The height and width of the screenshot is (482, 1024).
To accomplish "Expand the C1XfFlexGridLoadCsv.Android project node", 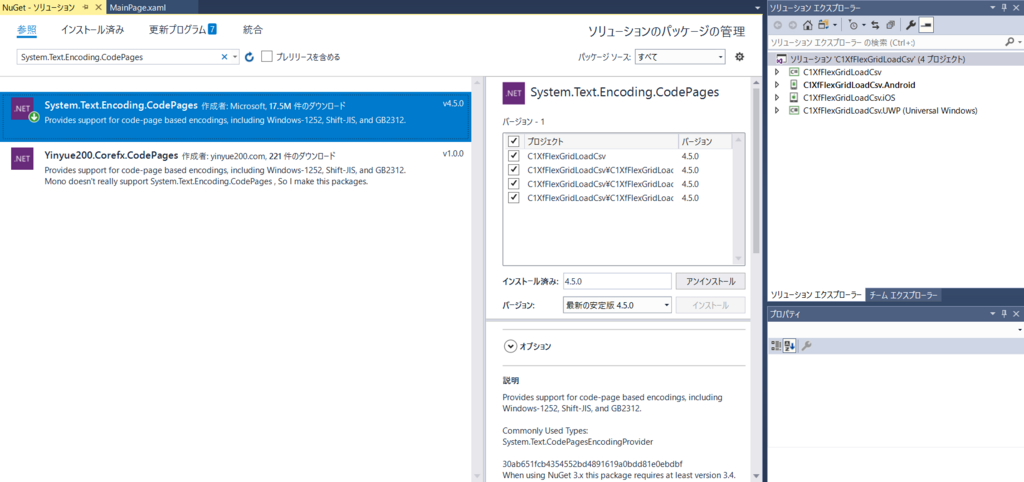I will pos(776,85).
